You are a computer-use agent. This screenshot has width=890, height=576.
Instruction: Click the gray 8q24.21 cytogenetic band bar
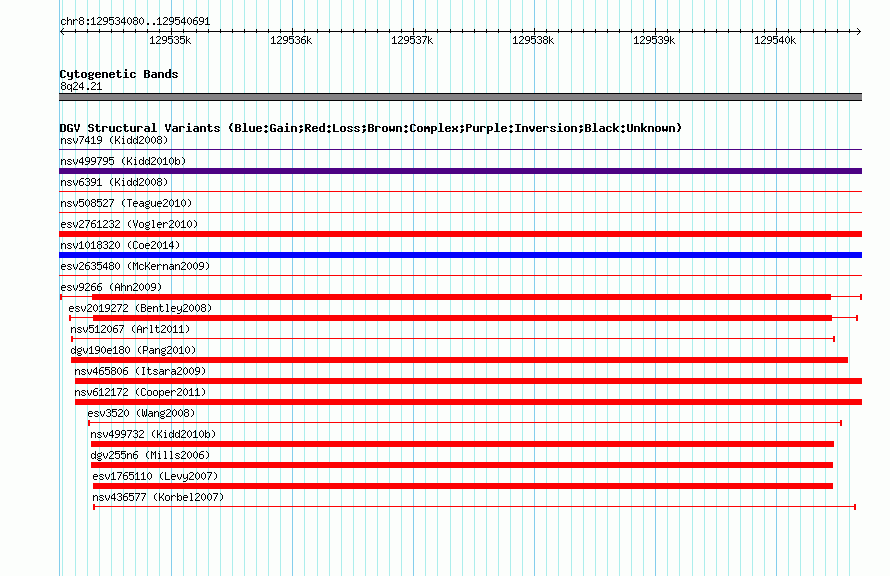[460, 97]
